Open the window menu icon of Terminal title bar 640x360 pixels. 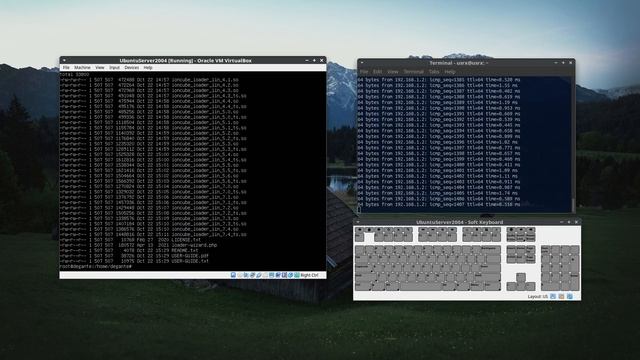362,63
